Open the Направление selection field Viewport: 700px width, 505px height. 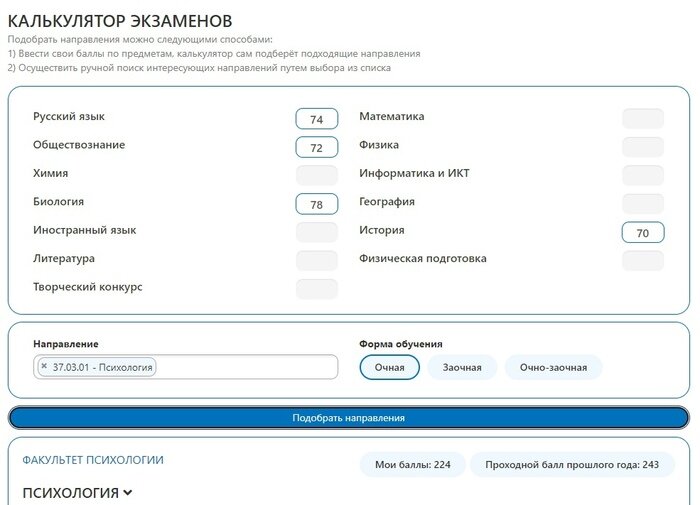point(185,367)
